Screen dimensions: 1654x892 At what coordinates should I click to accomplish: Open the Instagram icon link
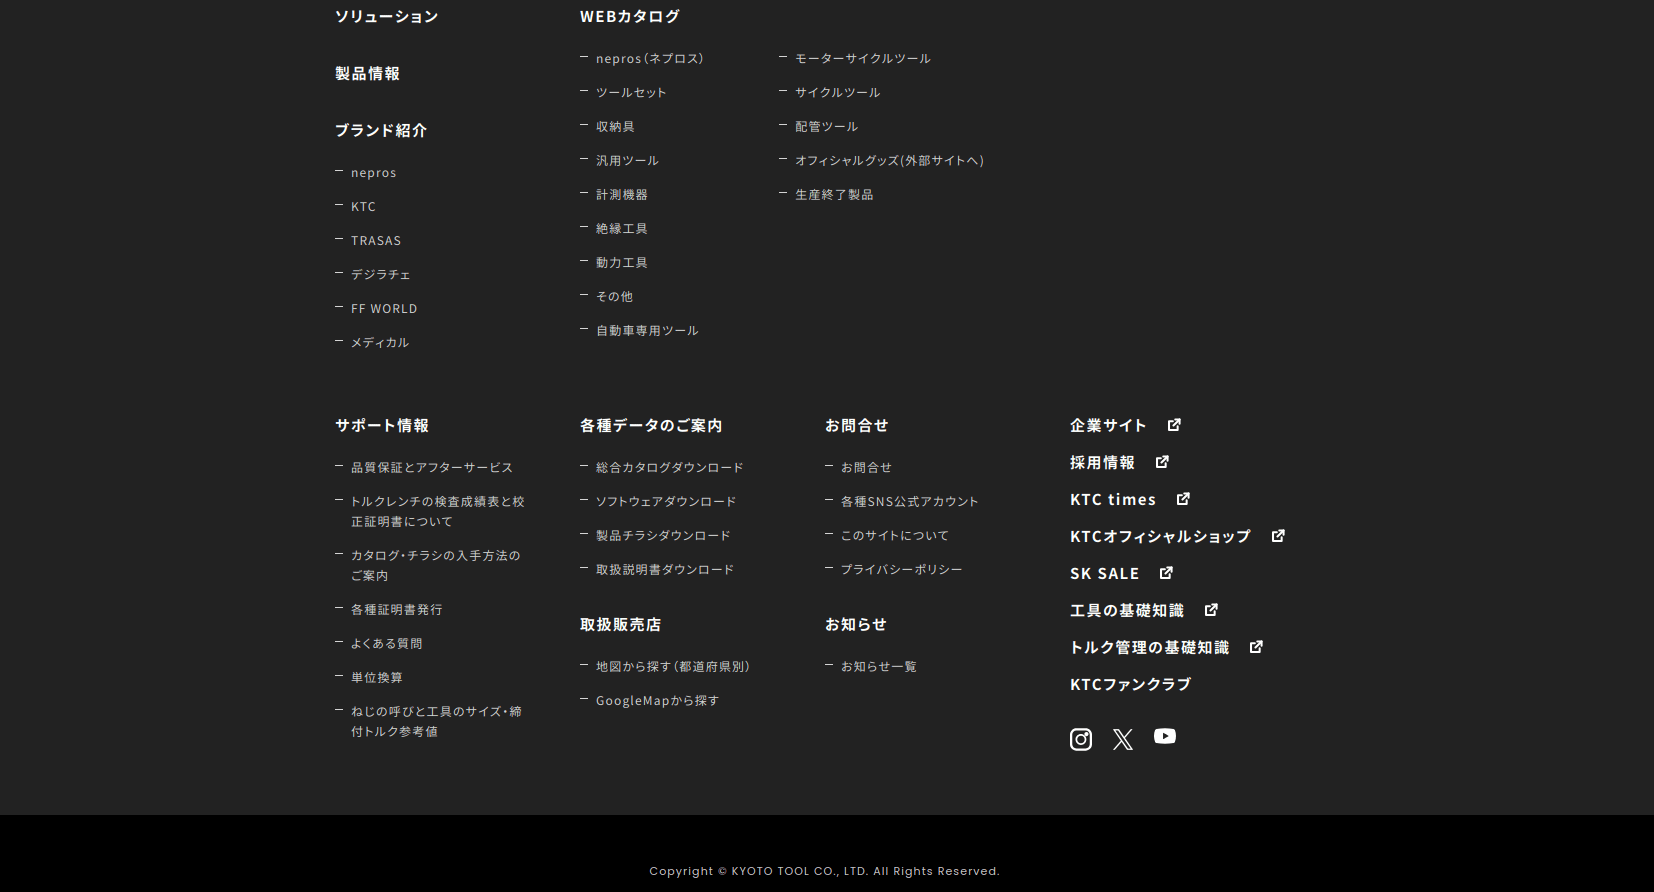click(1081, 739)
